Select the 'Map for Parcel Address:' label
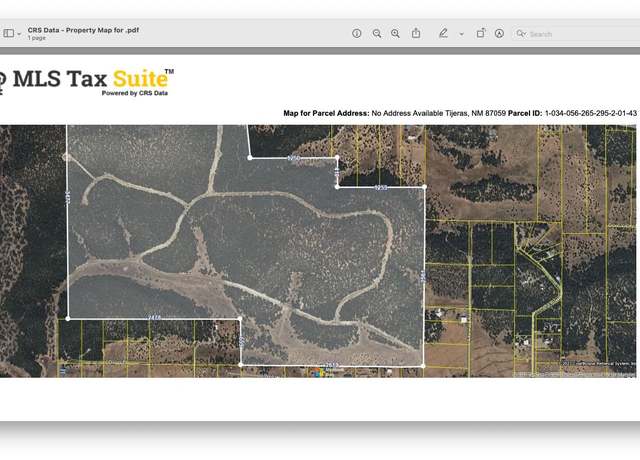This screenshot has width=640, height=460. point(326,113)
